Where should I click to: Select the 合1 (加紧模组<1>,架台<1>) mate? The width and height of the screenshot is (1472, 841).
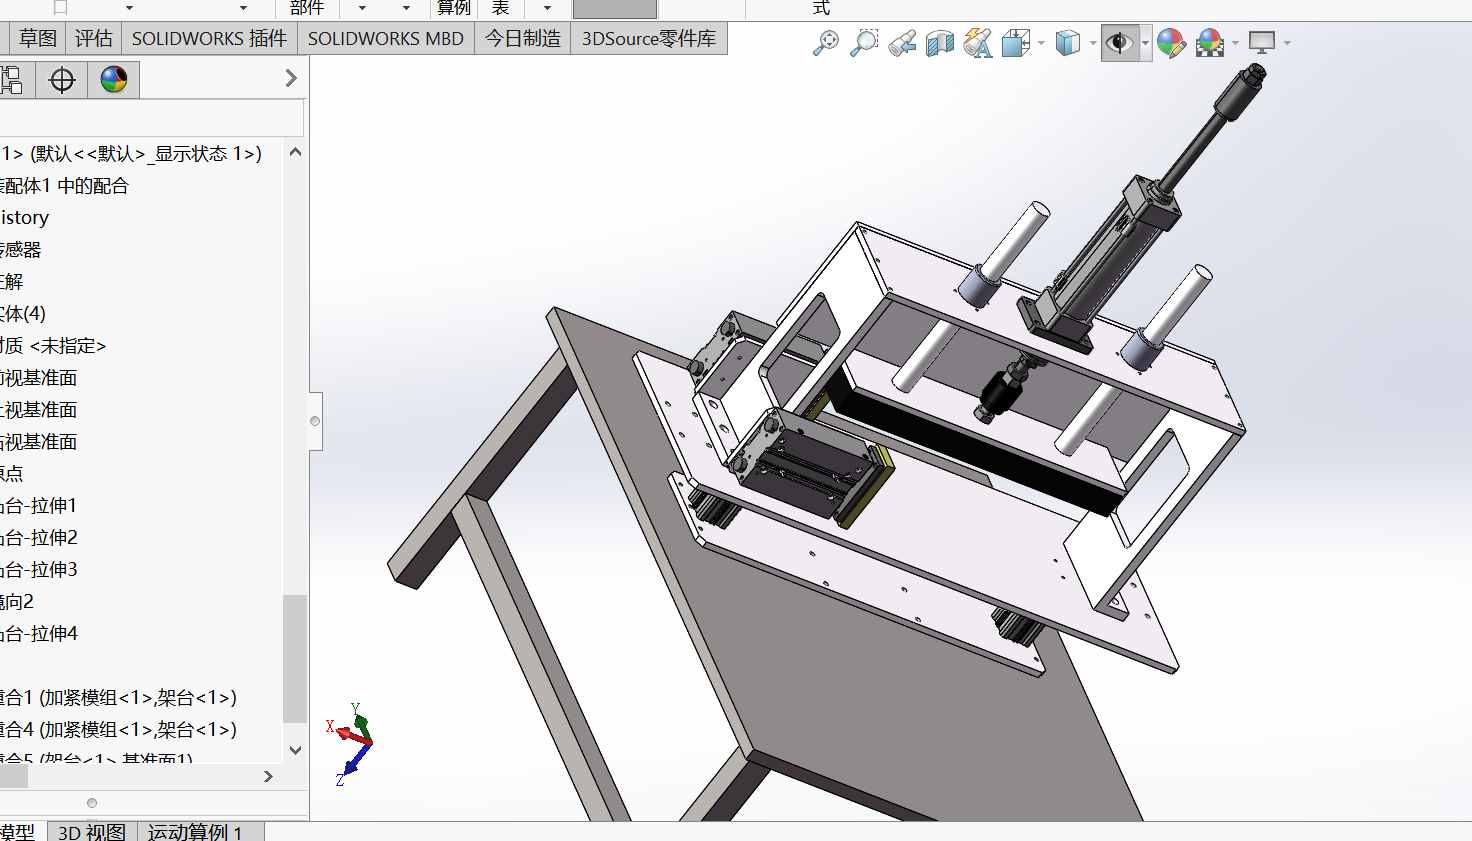click(x=118, y=697)
